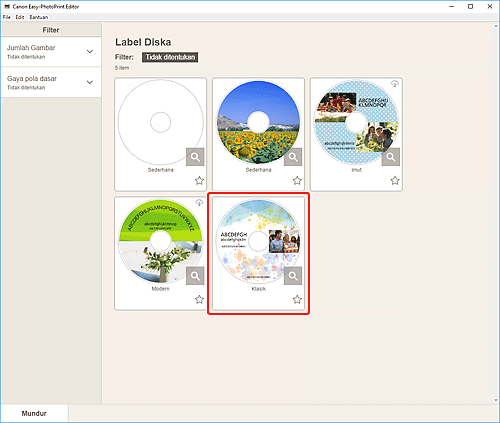This screenshot has height=423, width=500.
Task: Click the cloud download icon on Imut template
Action: 395,84
